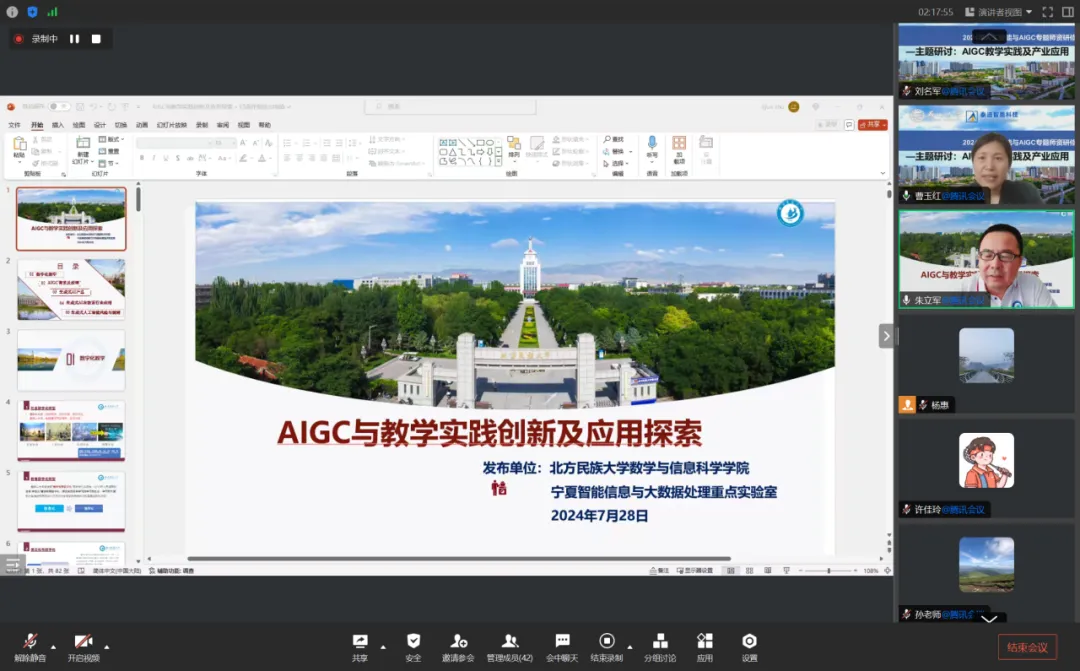Switch to the 插入 ribbon tab
The image size is (1080, 671).
pos(59,125)
